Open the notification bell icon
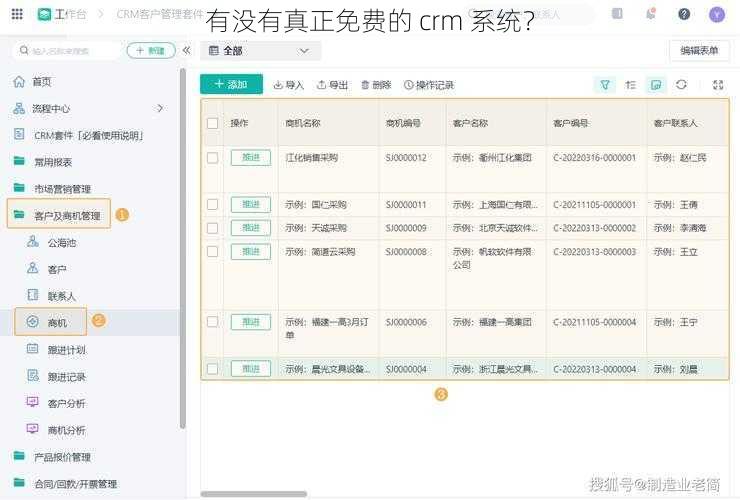 click(651, 14)
